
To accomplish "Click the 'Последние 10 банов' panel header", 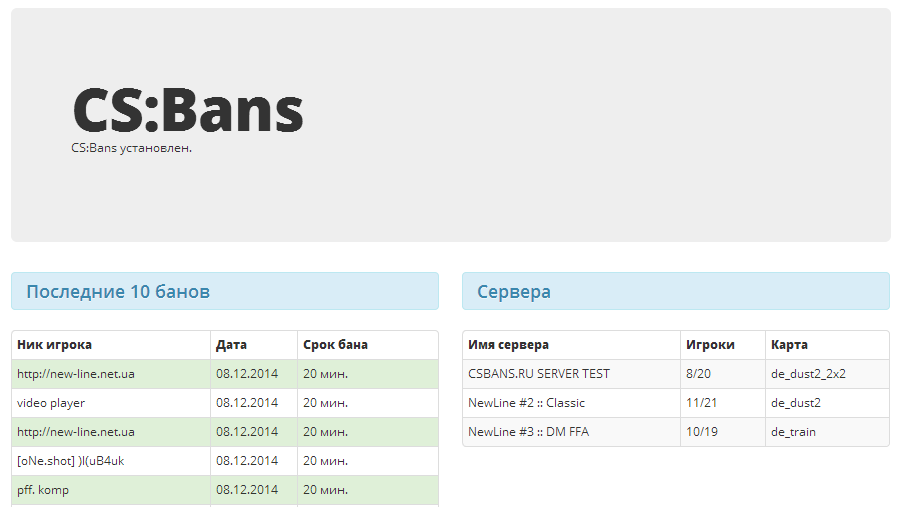I will [x=225, y=291].
